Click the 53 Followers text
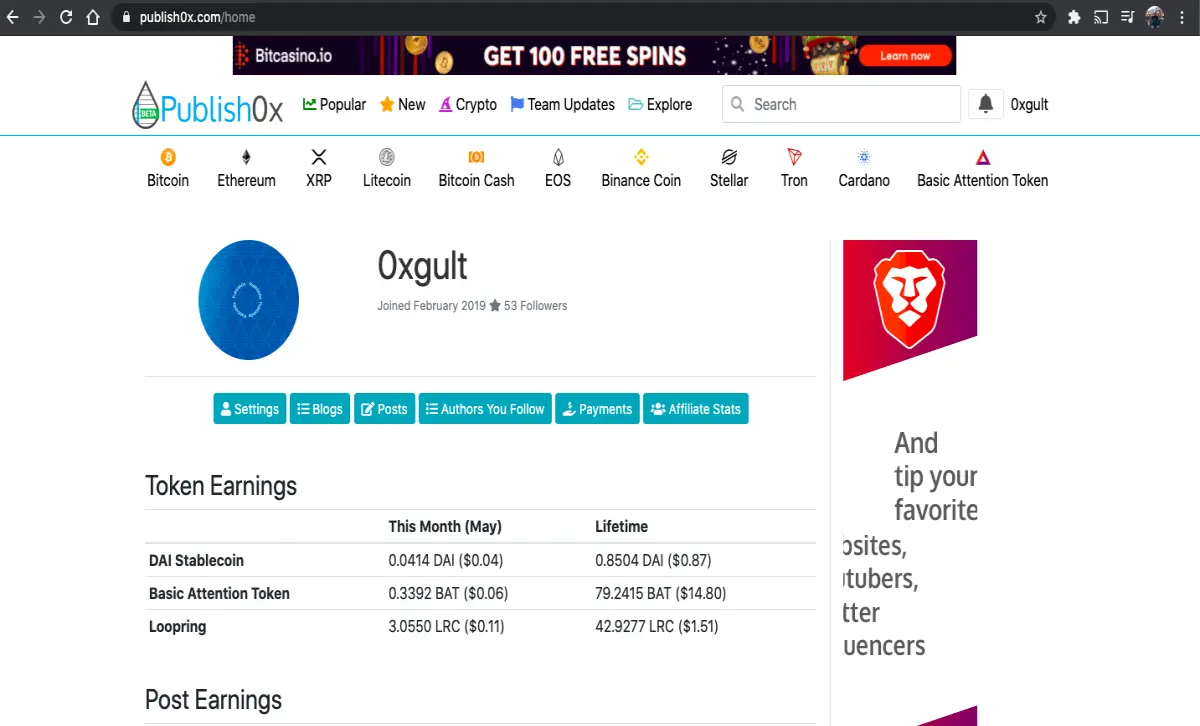1200x726 pixels. 535,306
